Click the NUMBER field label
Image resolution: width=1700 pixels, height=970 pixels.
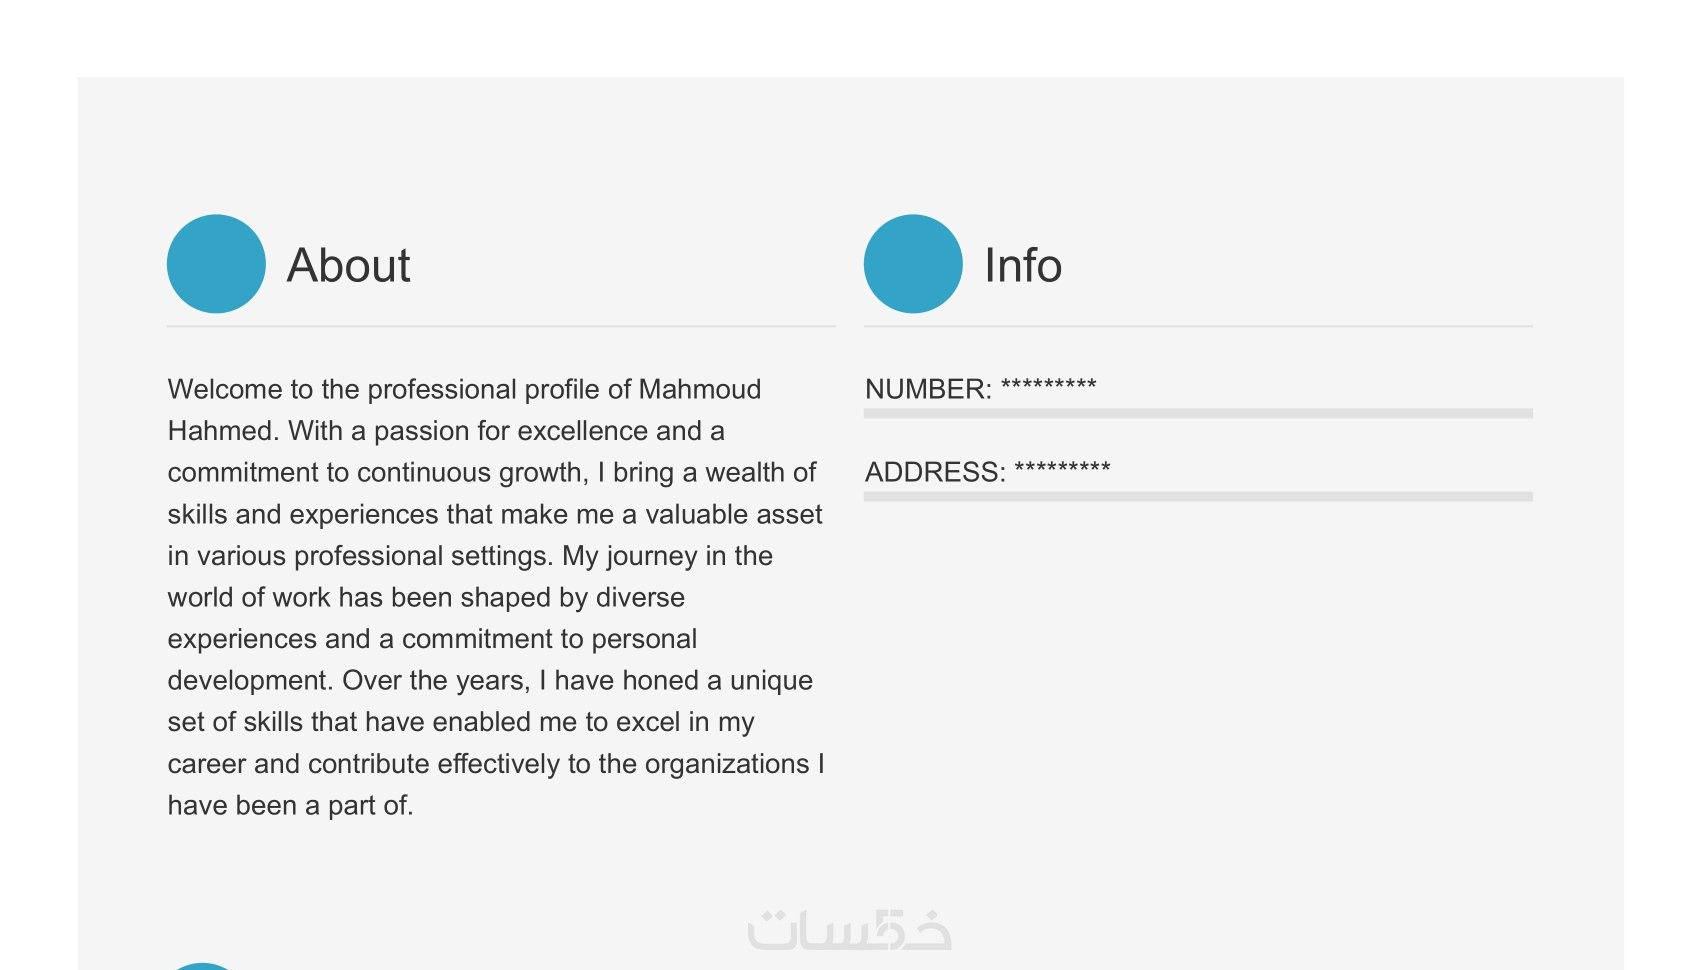(927, 389)
